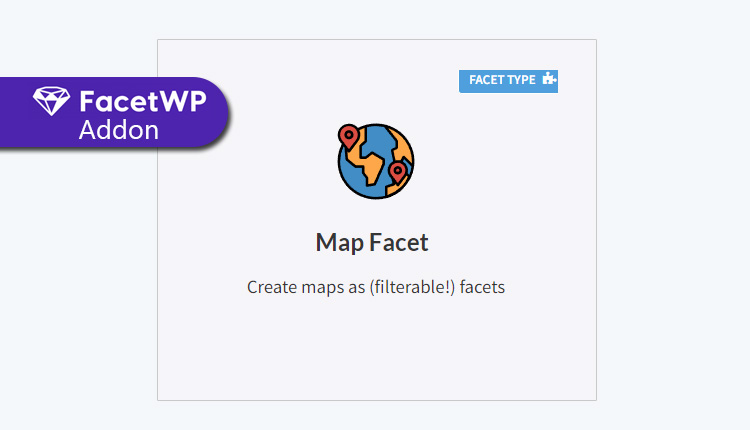Select the globe map icon

(x=375, y=161)
